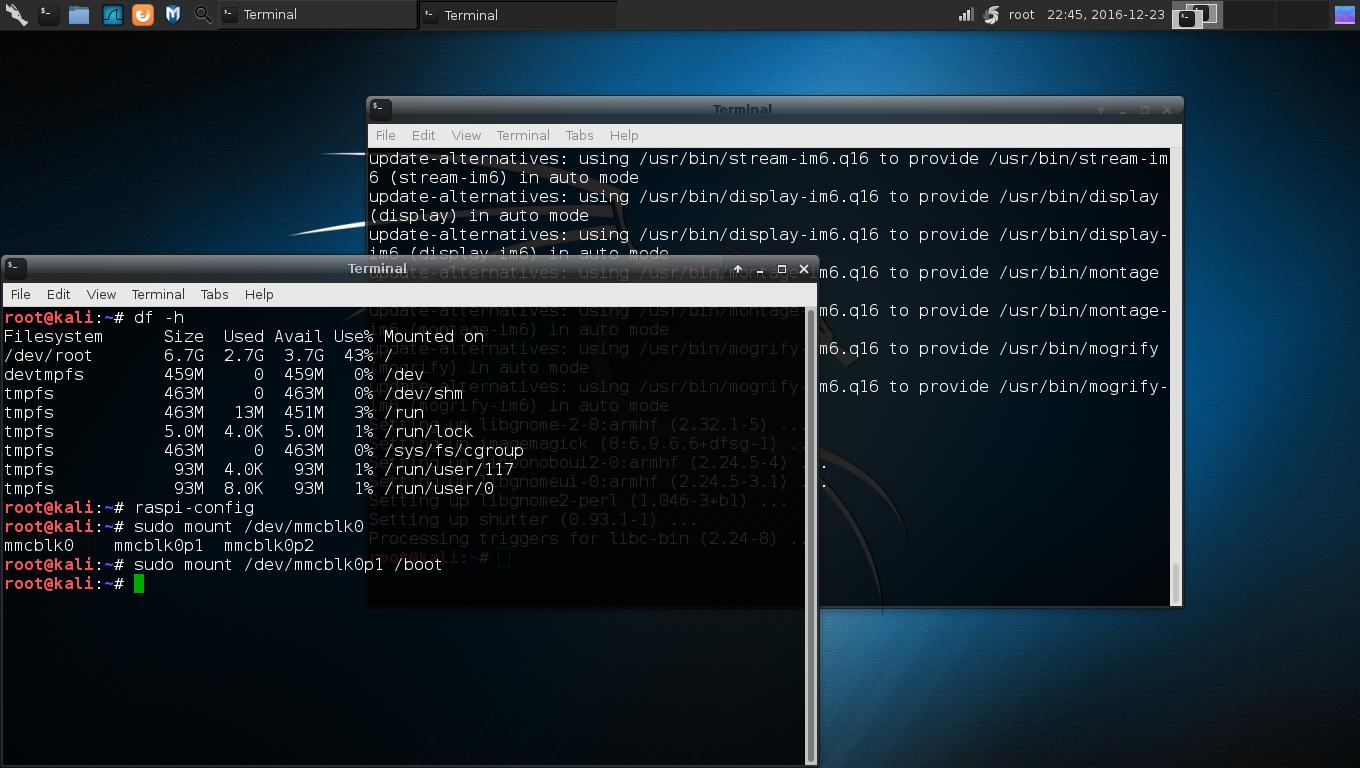Open the search tool in the panel
This screenshot has height=768, width=1360.
[x=201, y=14]
